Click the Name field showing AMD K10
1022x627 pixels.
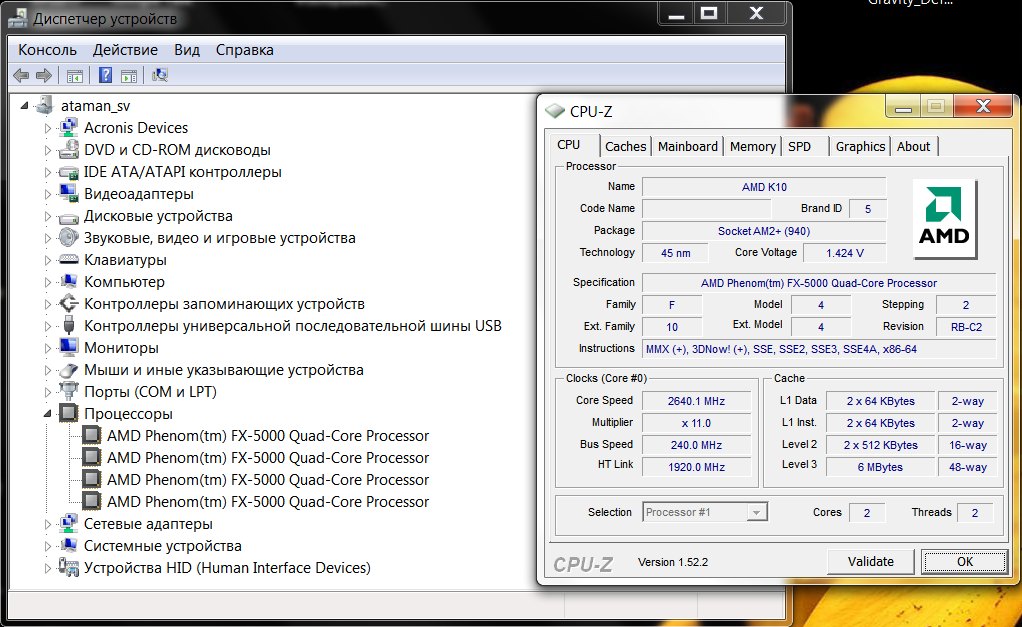tap(764, 187)
